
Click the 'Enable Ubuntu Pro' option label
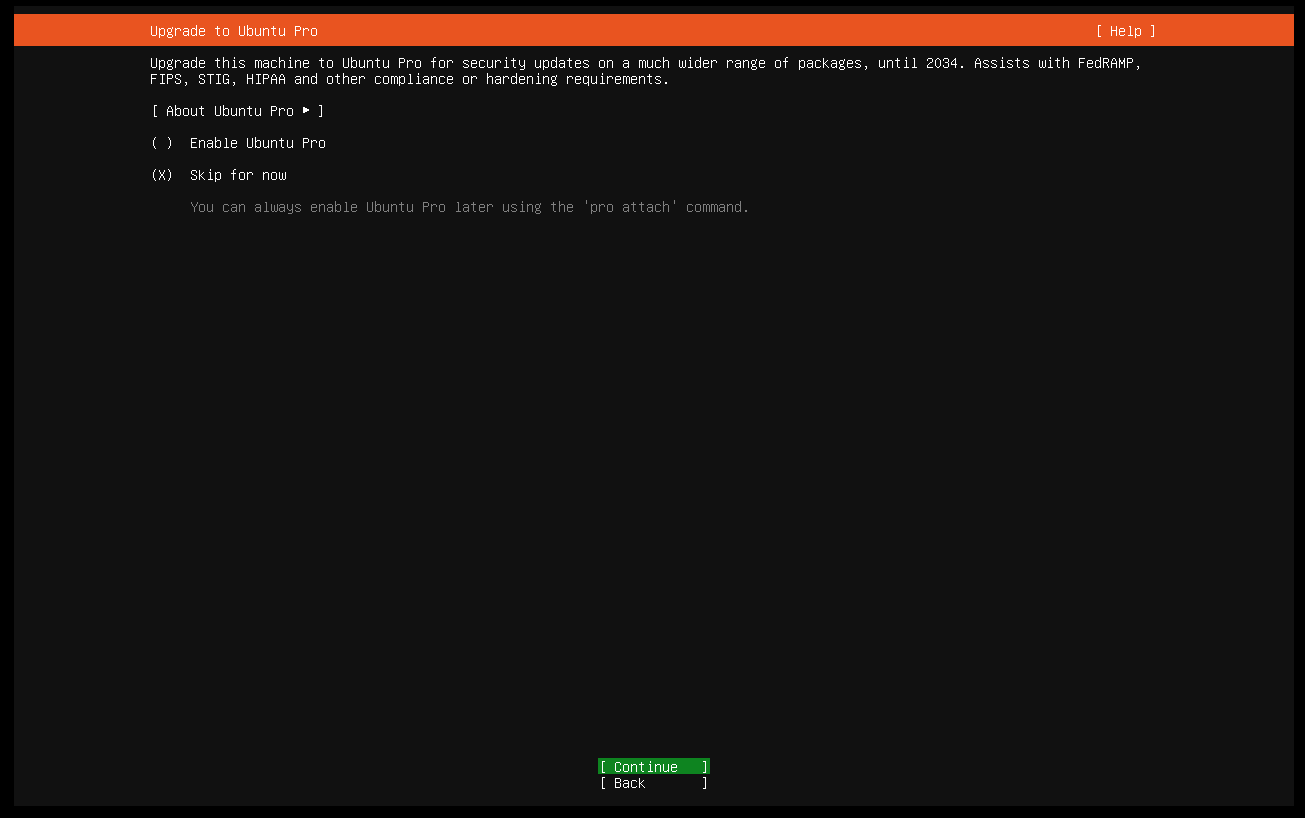pyautogui.click(x=258, y=143)
